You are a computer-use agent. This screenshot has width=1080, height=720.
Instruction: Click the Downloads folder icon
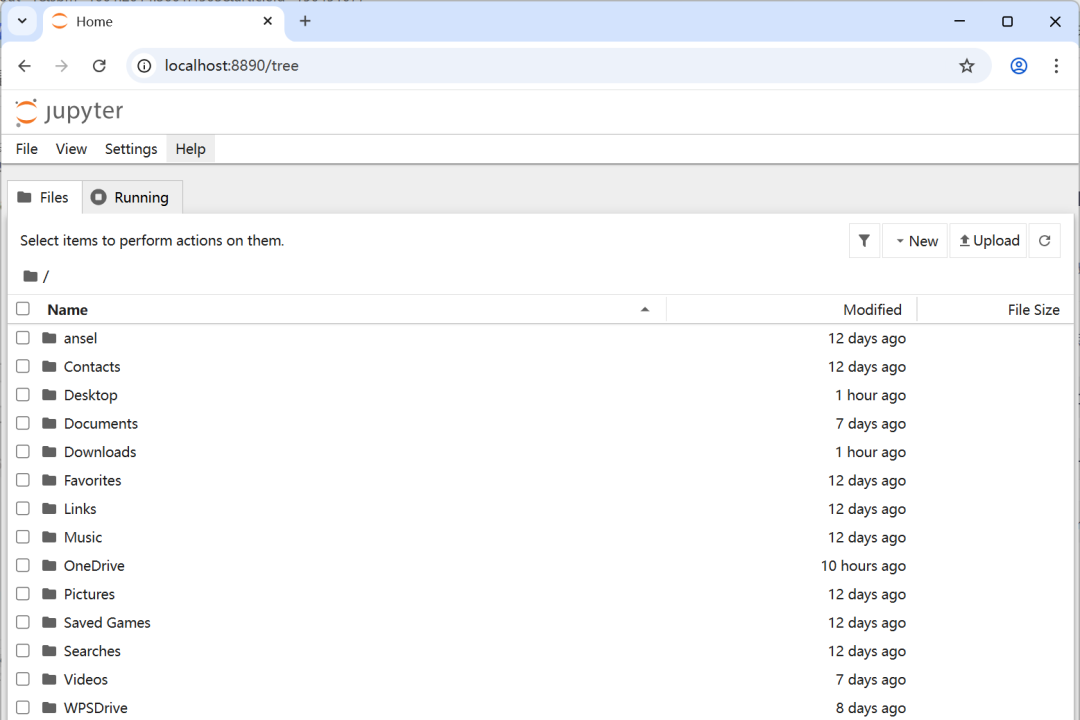(x=49, y=451)
